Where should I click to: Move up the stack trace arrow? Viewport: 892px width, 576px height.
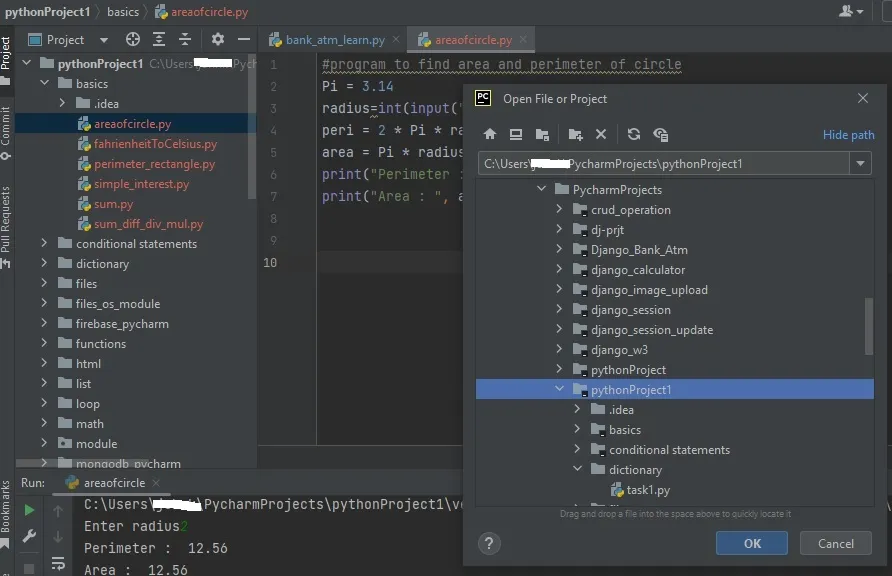click(58, 511)
